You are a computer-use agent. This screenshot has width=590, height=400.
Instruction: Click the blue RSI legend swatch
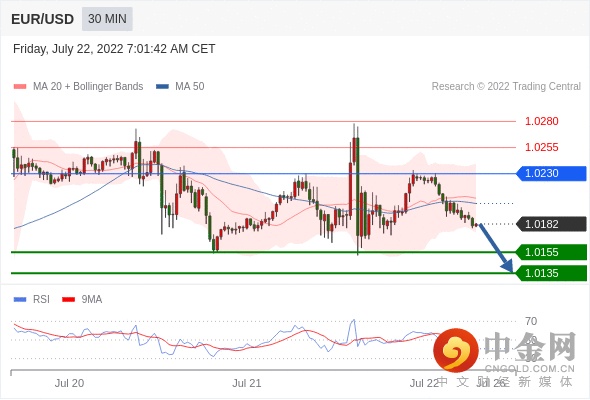pos(20,300)
